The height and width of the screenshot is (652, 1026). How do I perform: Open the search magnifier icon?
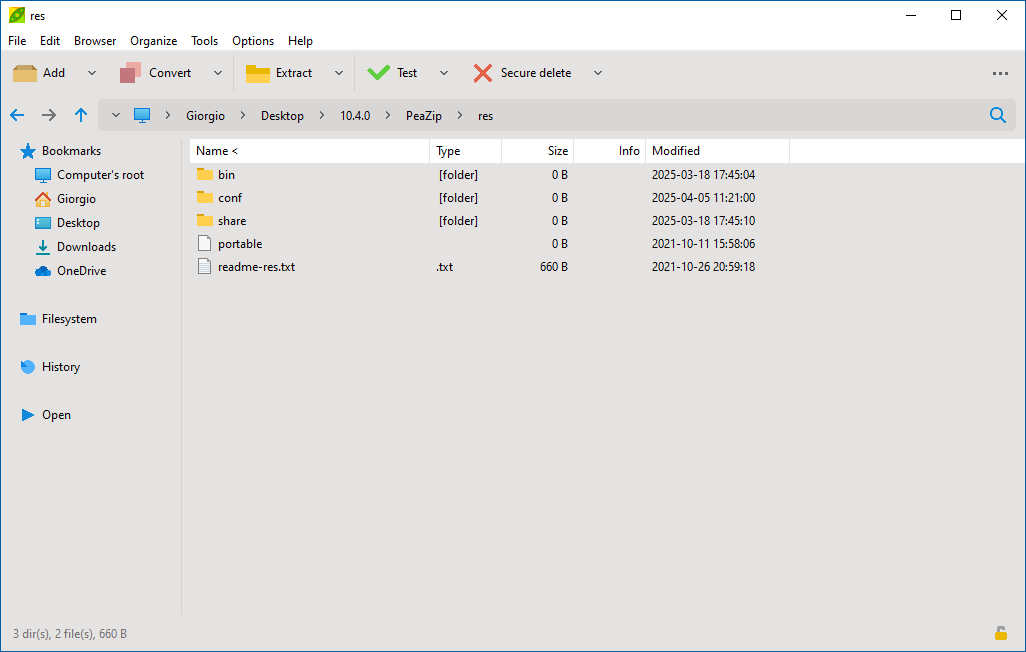click(x=997, y=115)
